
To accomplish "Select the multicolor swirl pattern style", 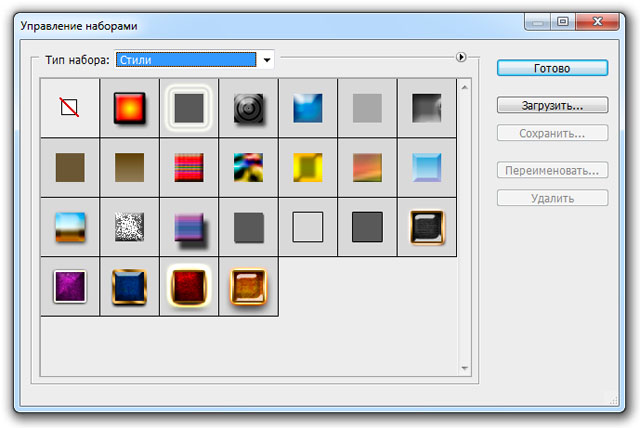I will pos(248,167).
